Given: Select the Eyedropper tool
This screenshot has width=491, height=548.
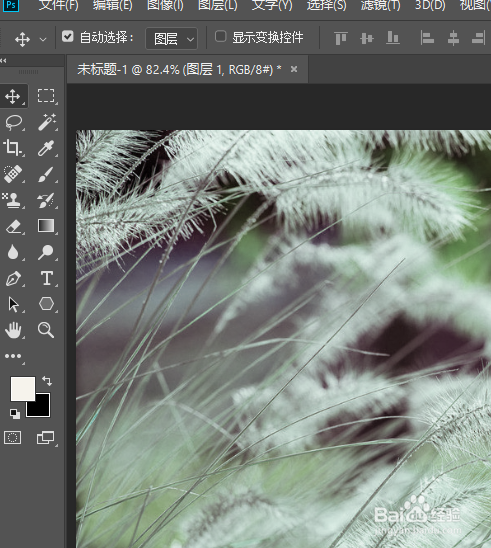Looking at the screenshot, I should coord(46,148).
